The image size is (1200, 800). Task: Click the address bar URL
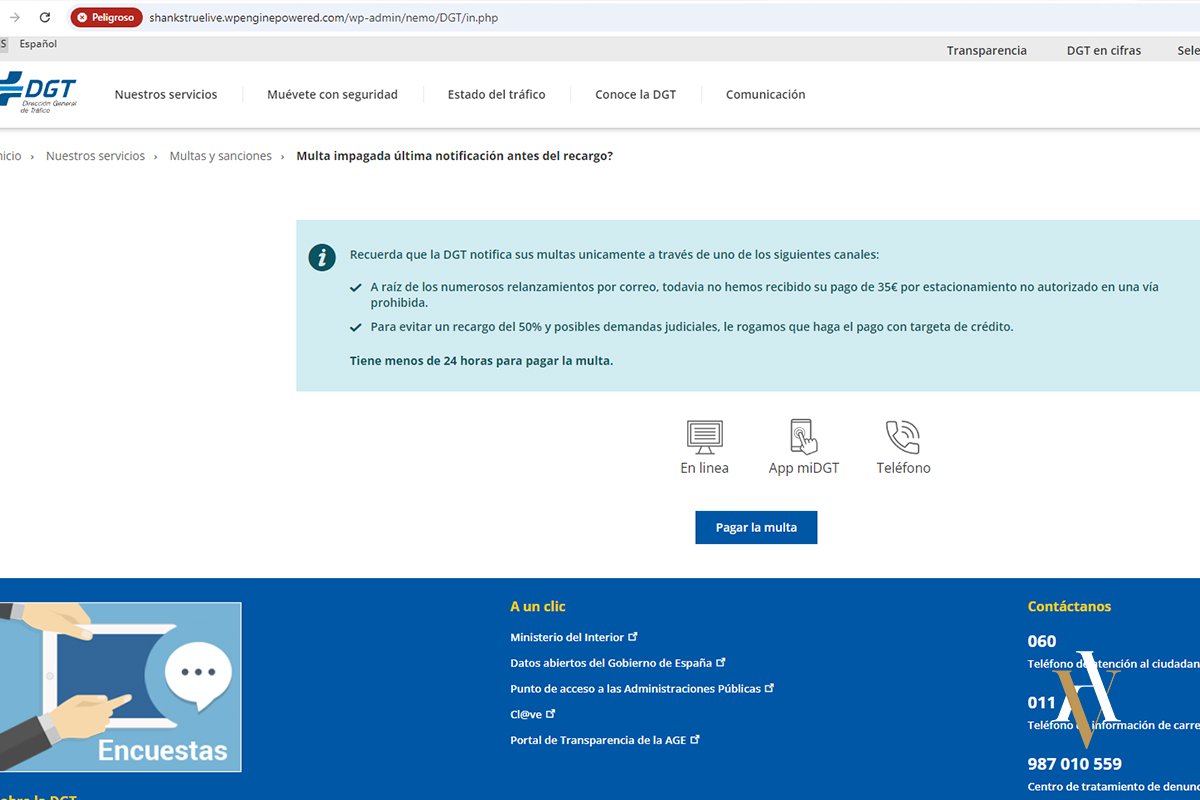323,18
